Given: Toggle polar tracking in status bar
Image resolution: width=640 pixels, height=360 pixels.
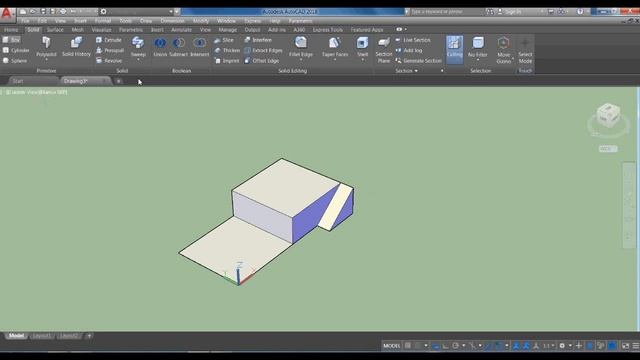Looking at the screenshot, I should [456, 346].
